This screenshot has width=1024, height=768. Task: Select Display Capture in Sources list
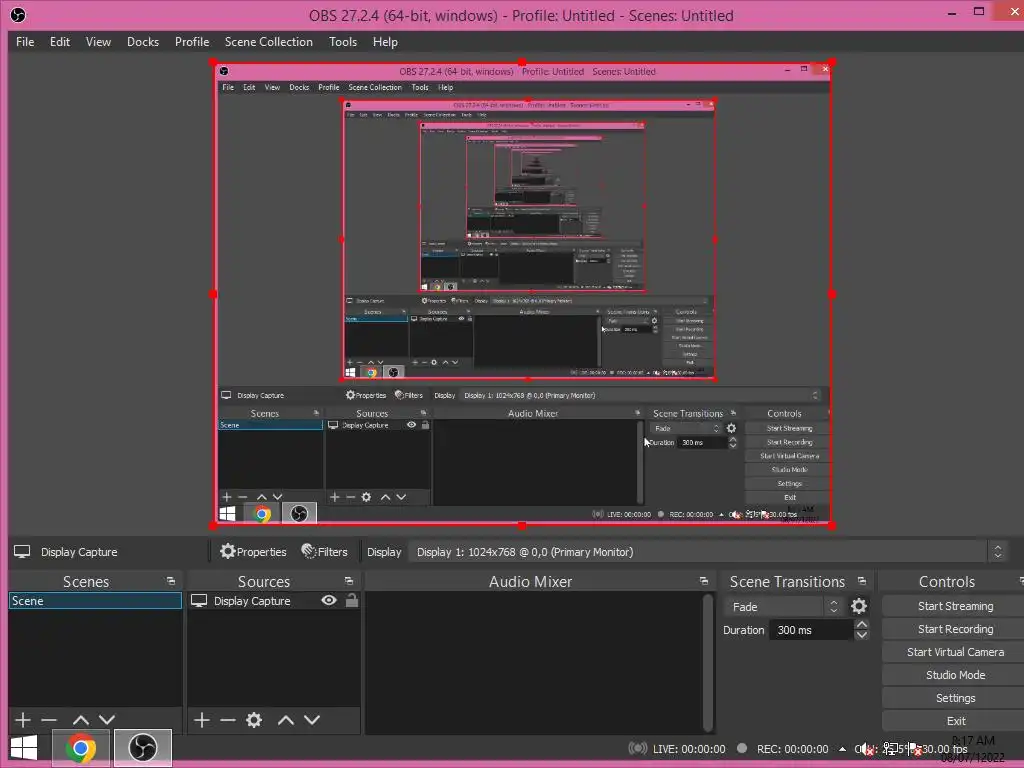[252, 601]
